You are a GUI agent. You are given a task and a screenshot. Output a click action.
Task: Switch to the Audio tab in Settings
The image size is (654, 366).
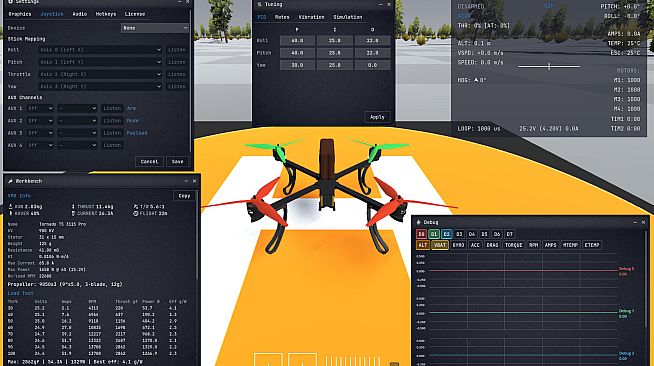(x=80, y=14)
